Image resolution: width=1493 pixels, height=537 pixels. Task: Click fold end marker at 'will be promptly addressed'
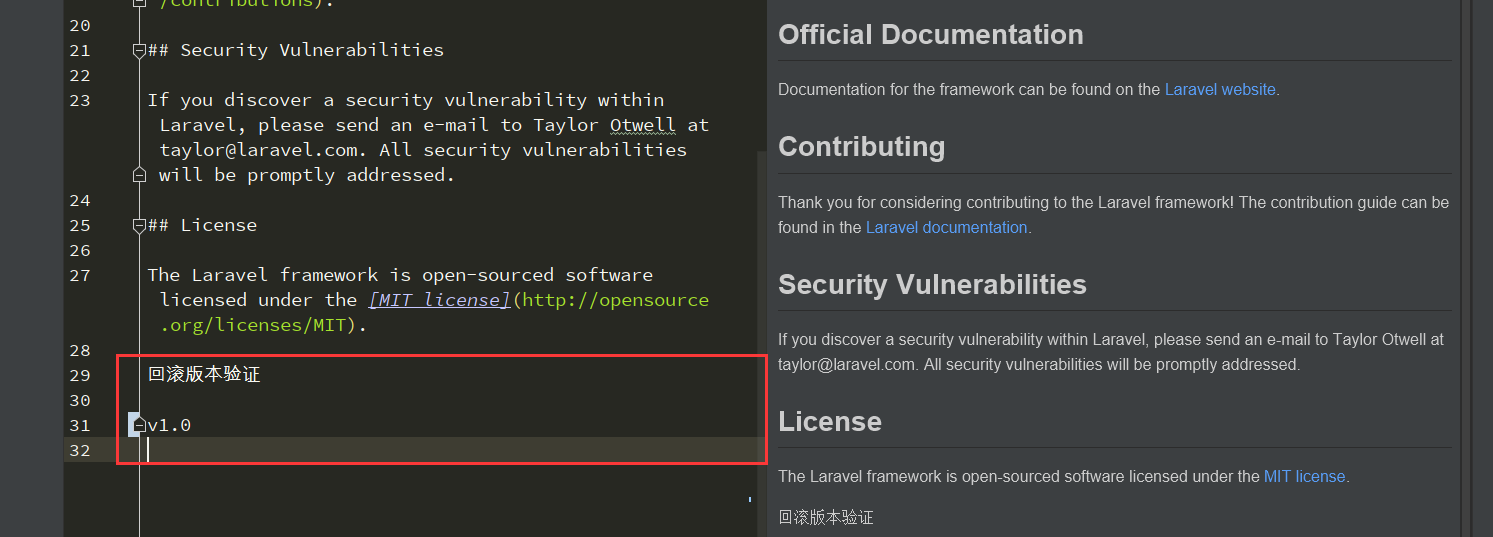(x=139, y=175)
